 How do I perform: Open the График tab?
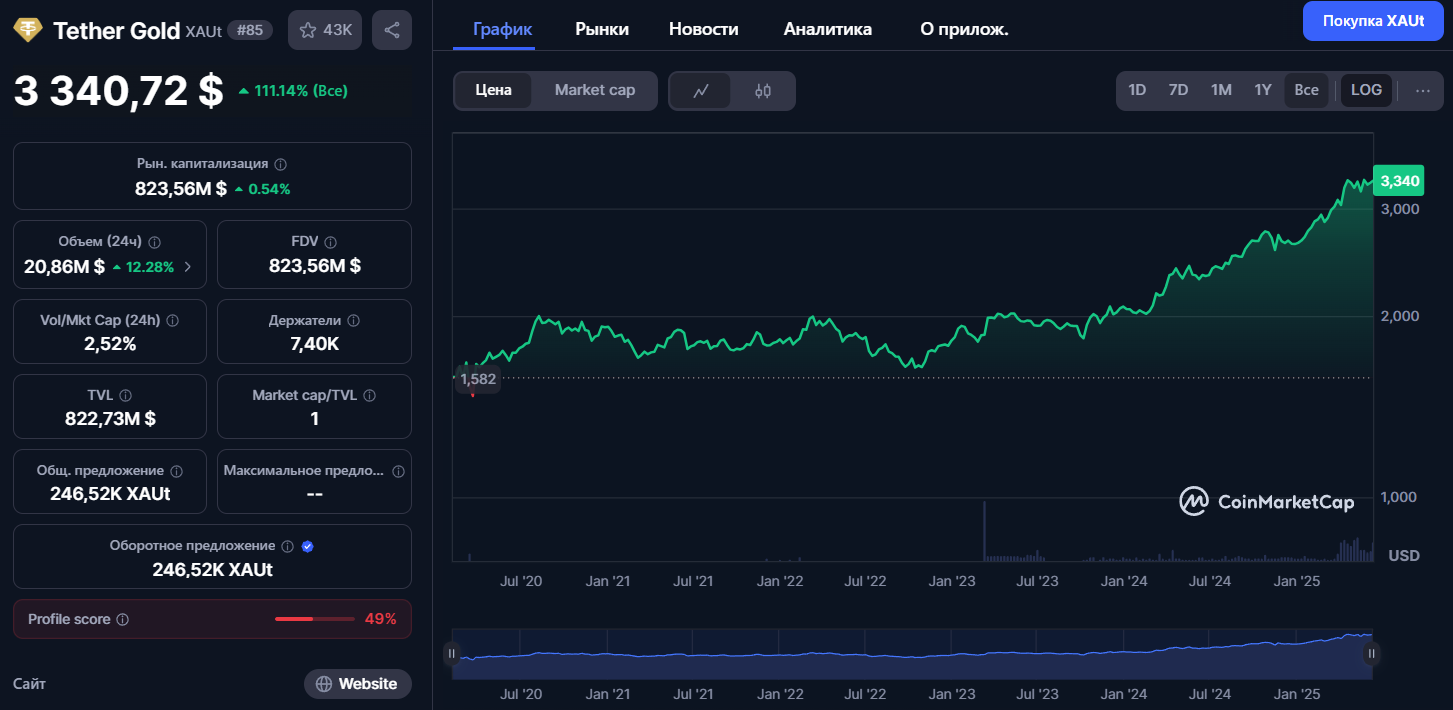click(502, 29)
